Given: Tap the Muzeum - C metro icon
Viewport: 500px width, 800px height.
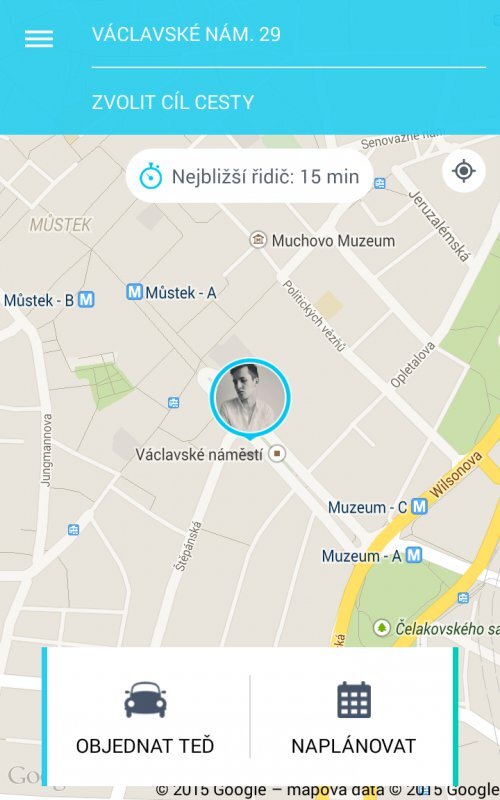Looking at the screenshot, I should click(419, 507).
